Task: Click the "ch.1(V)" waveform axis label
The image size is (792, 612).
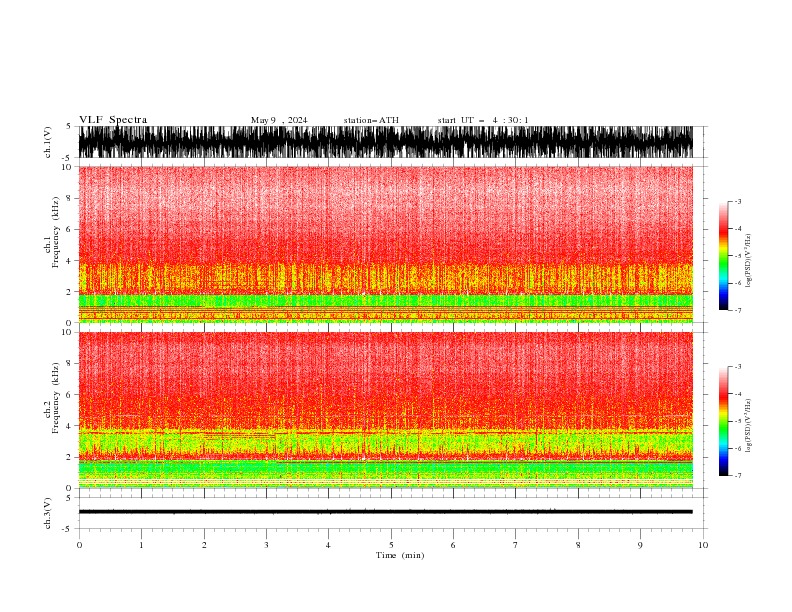Action: (x=48, y=142)
